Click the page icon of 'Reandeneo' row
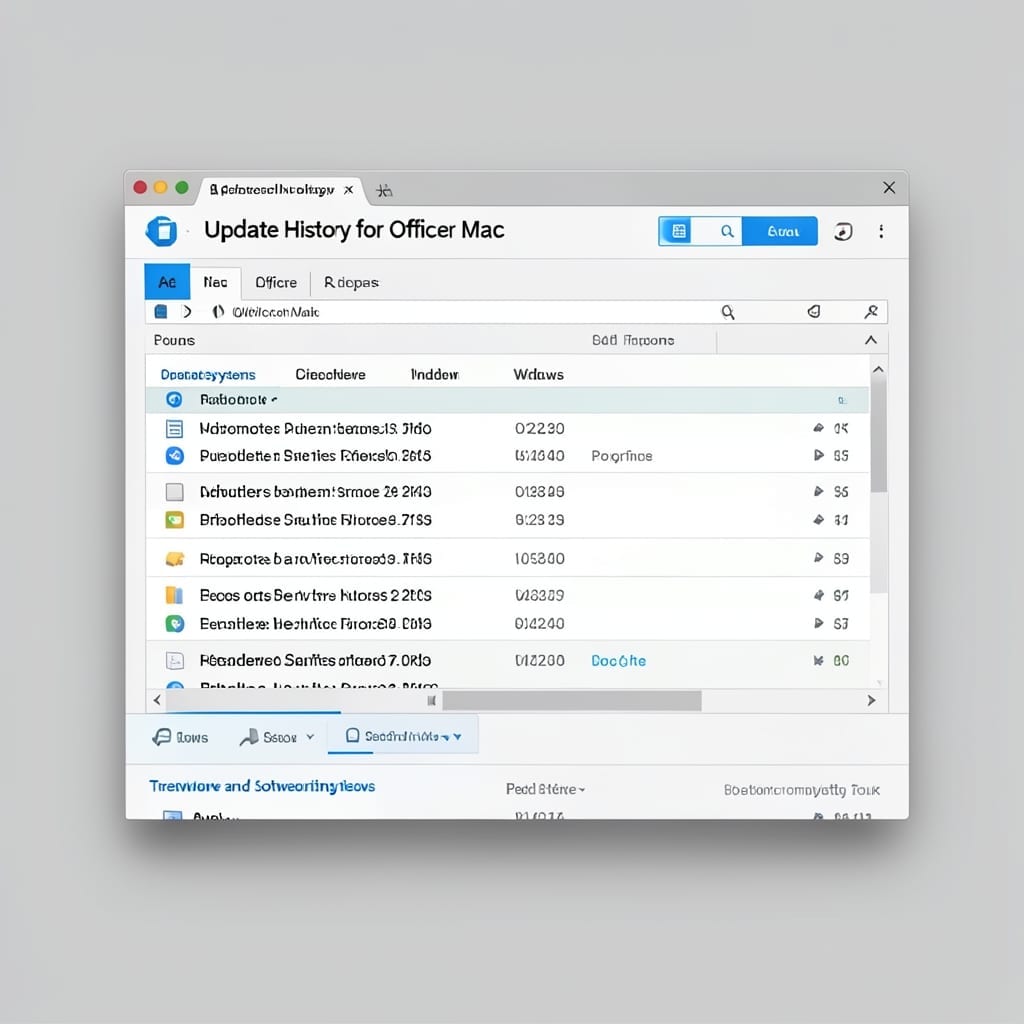 tap(175, 661)
